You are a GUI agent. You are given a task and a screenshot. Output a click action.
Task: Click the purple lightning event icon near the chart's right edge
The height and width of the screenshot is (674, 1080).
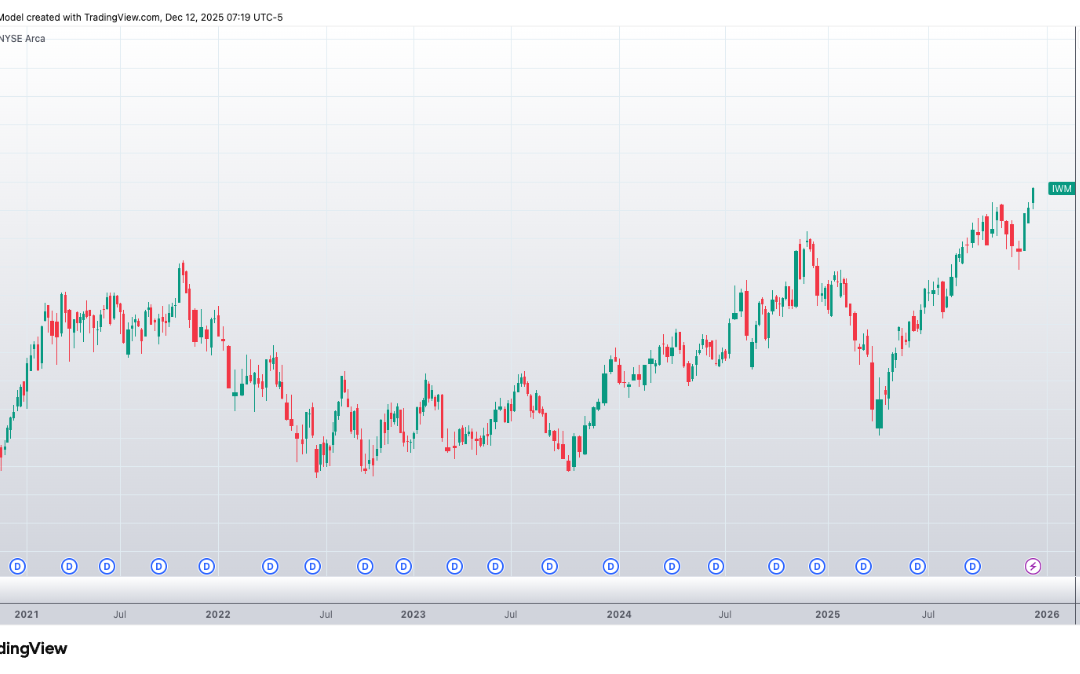(x=1032, y=566)
